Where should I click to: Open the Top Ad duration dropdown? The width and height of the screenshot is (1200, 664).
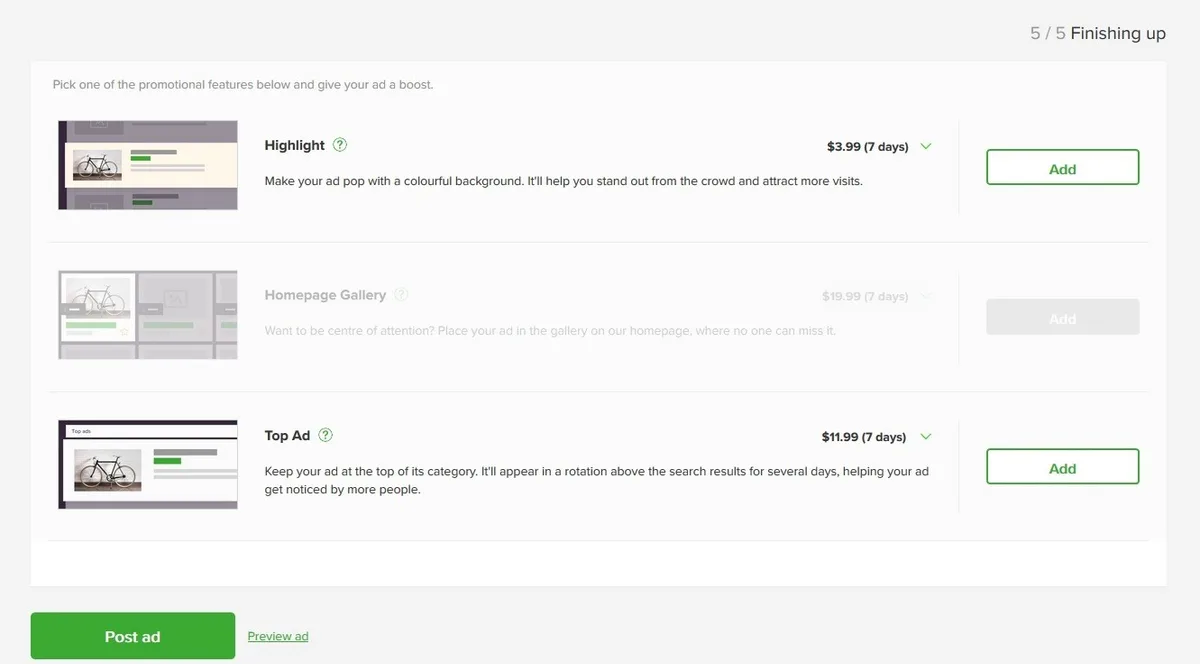click(x=925, y=436)
